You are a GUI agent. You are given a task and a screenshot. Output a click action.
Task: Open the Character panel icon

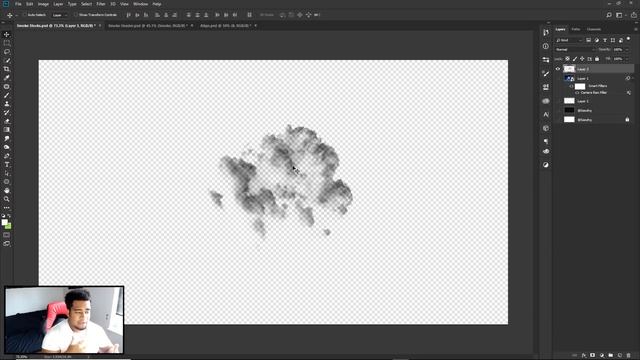click(x=546, y=115)
